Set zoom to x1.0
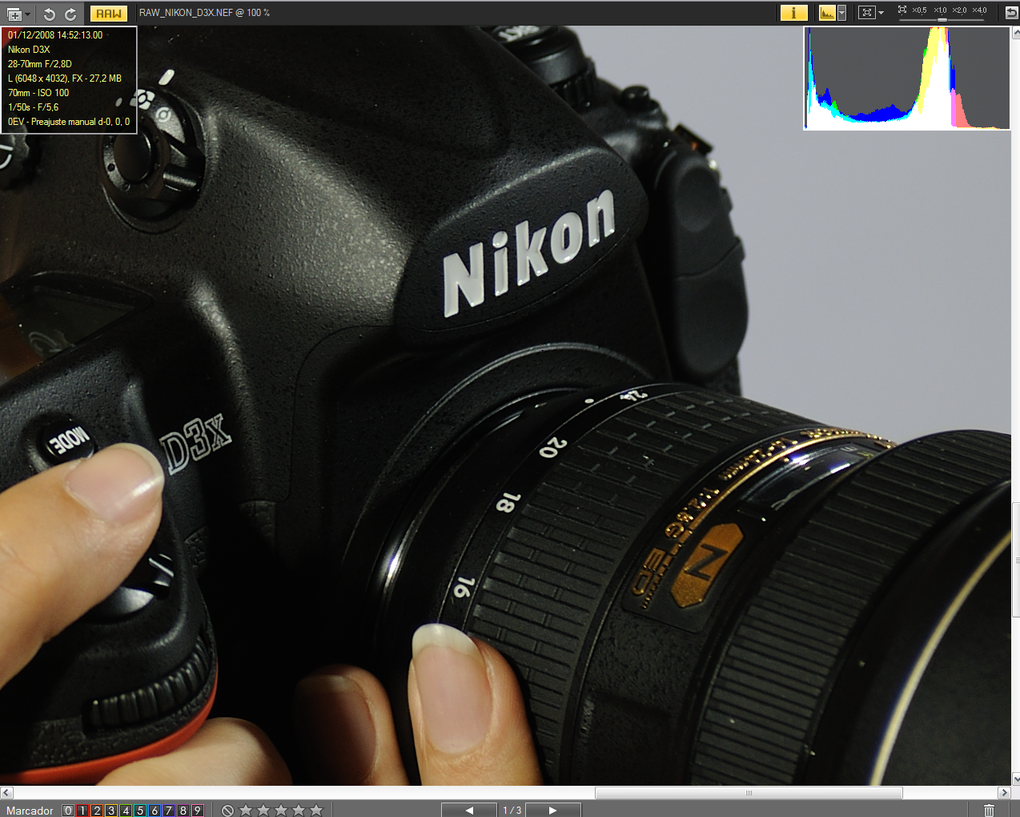Image resolution: width=1020 pixels, height=817 pixels. tap(940, 10)
